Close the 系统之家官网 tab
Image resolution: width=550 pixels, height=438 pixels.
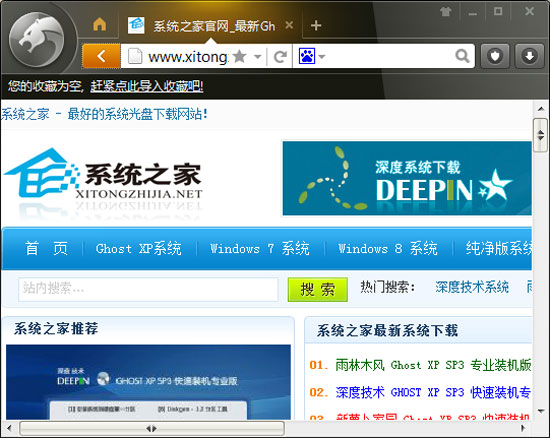click(x=289, y=25)
